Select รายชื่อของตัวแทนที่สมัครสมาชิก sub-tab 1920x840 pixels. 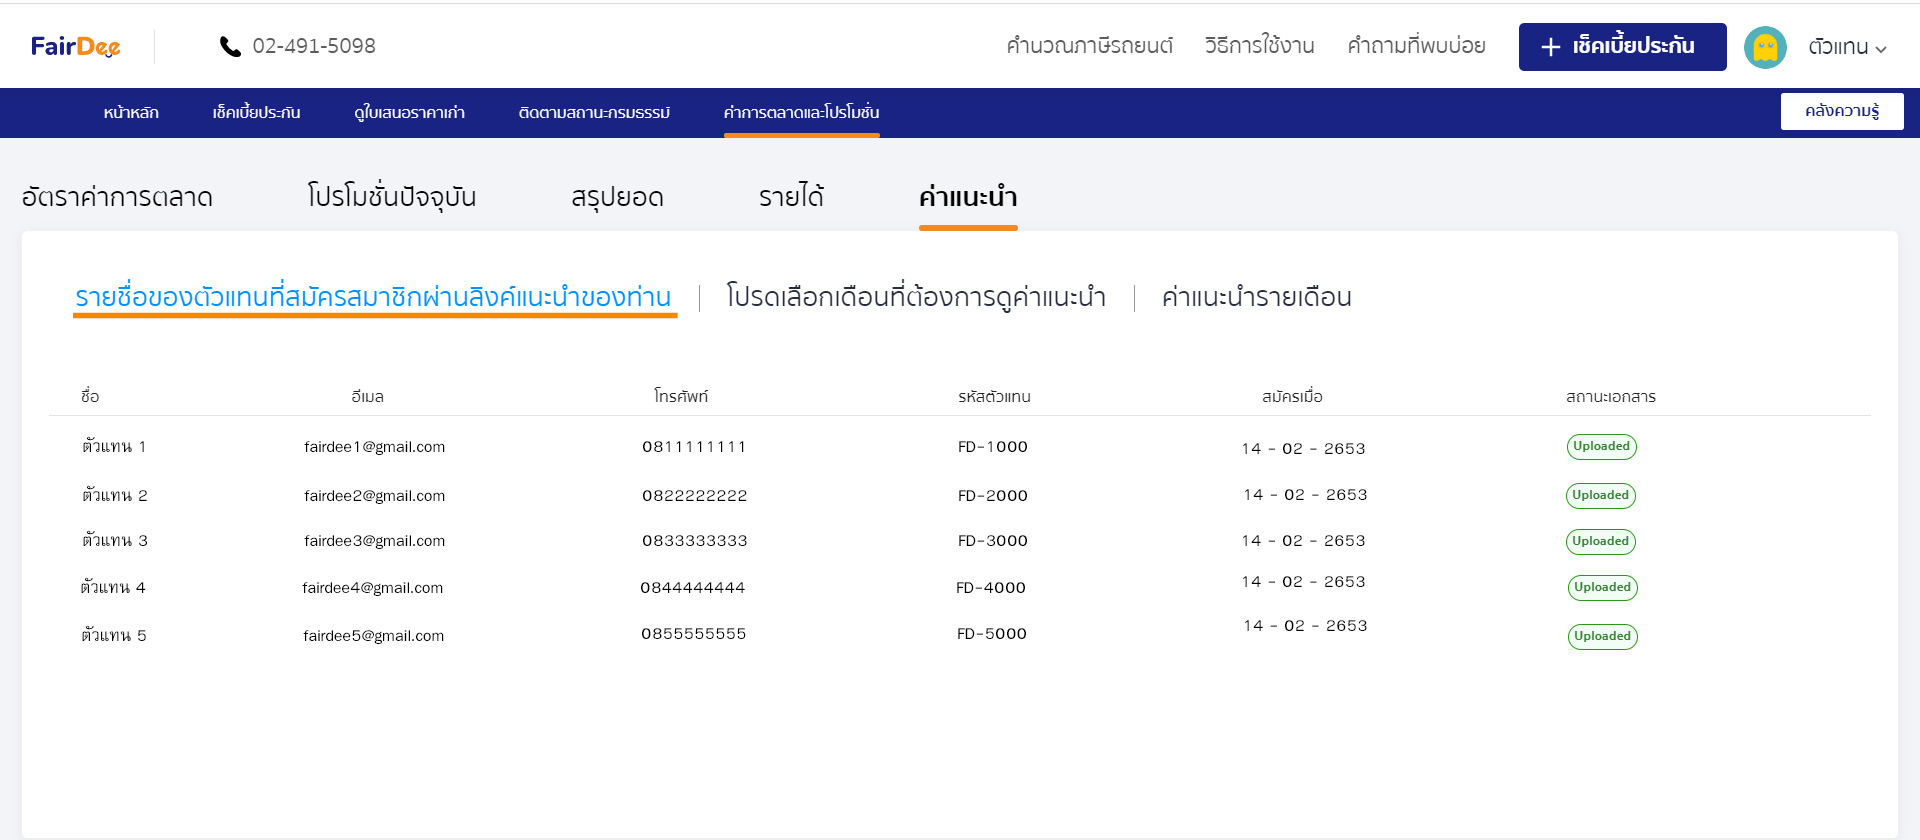coord(373,297)
